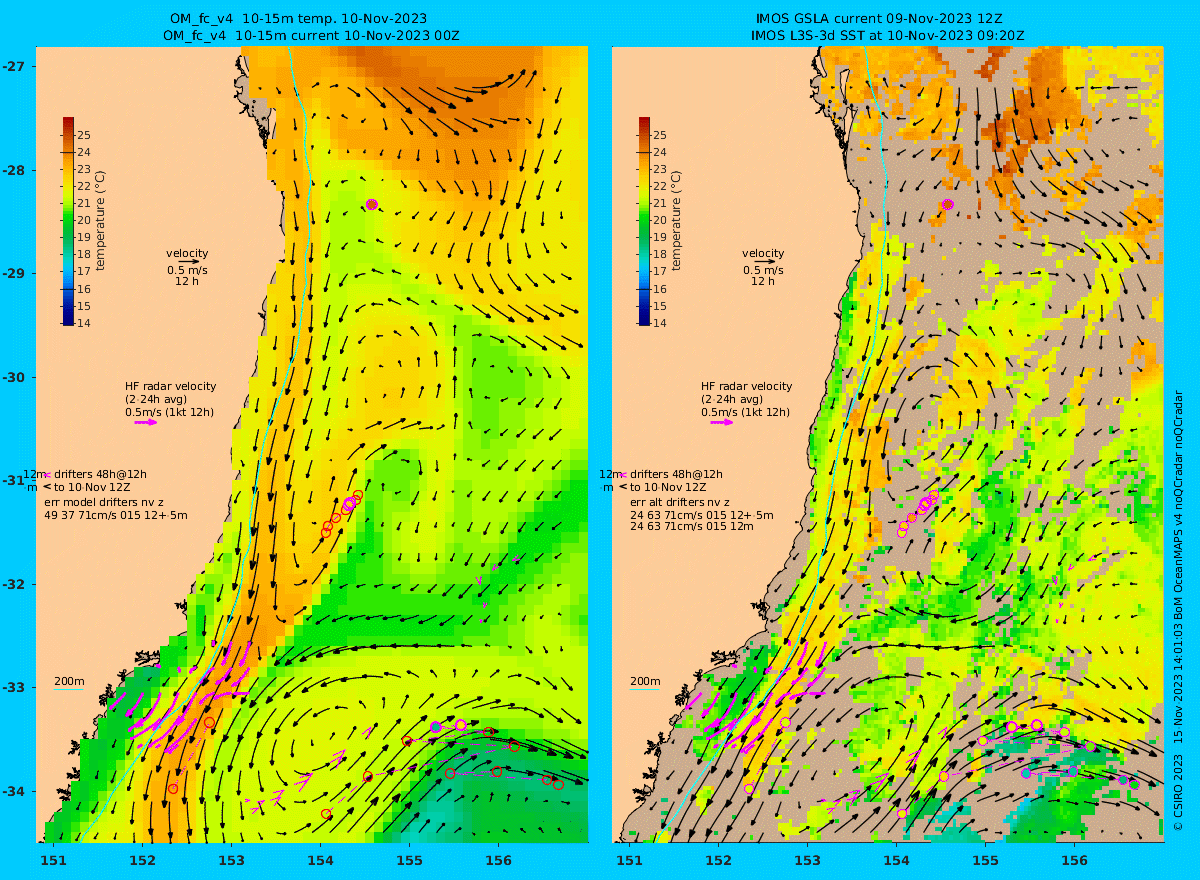Click the '25' color bar label in OM_fc_v4 map

click(x=84, y=135)
